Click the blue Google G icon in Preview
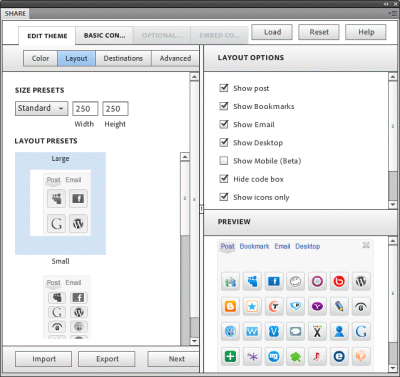 361,331
